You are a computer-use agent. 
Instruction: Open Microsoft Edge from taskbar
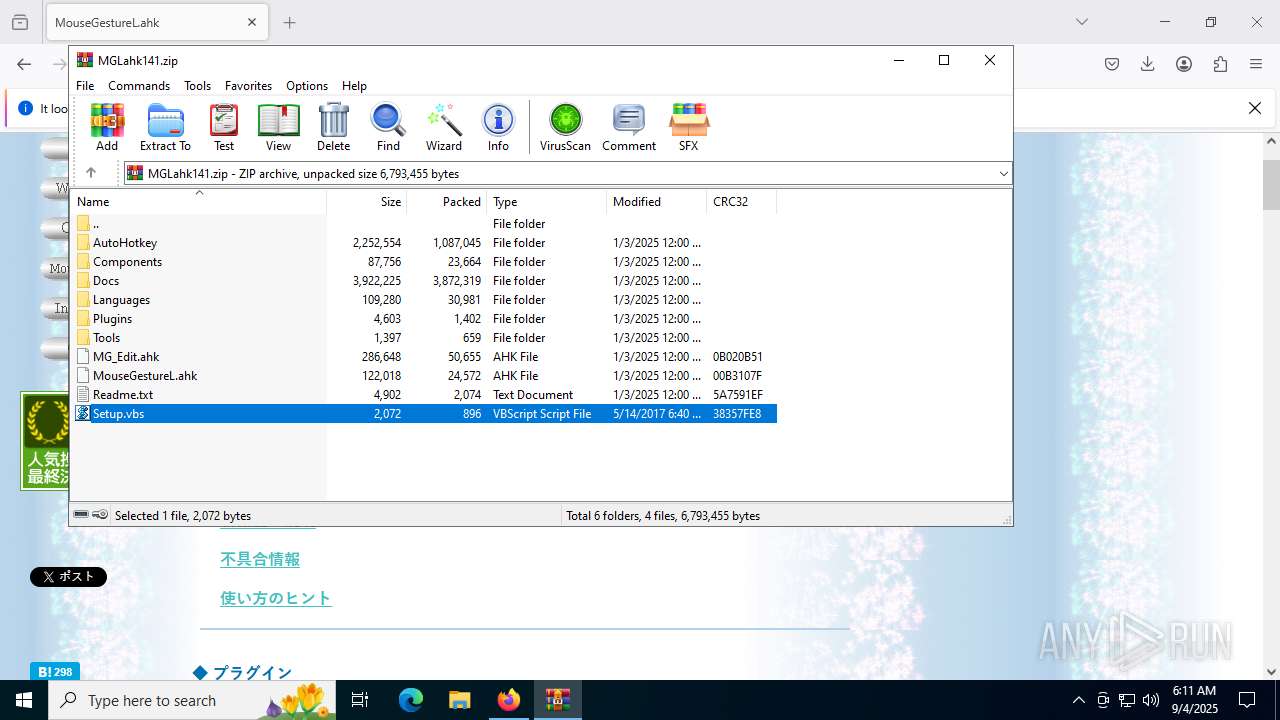[411, 700]
